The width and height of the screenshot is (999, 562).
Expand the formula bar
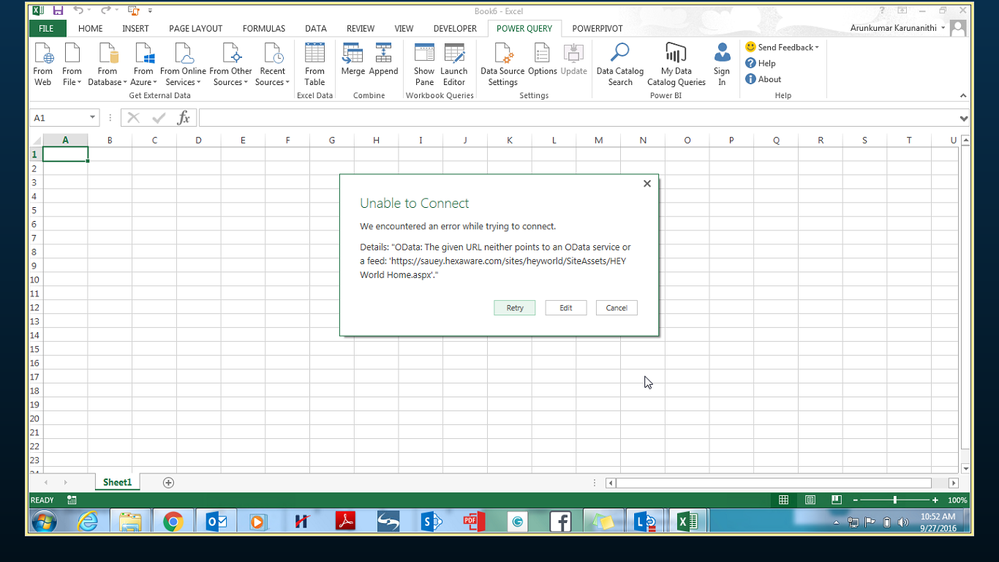click(x=963, y=118)
